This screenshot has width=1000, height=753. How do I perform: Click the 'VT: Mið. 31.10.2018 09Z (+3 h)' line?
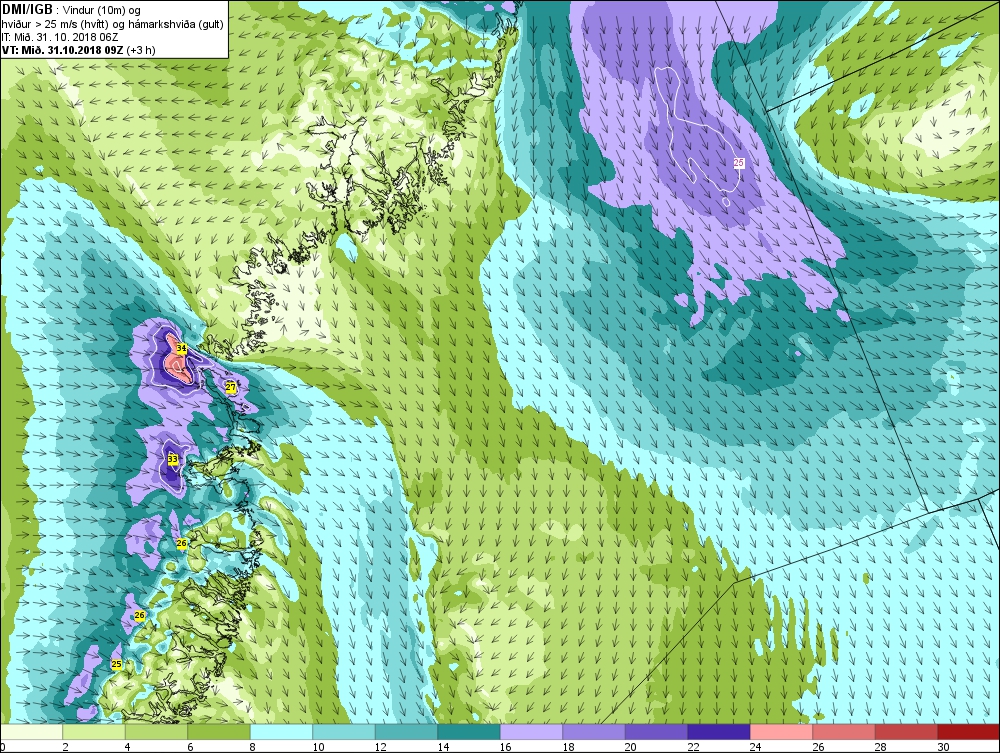click(x=78, y=50)
